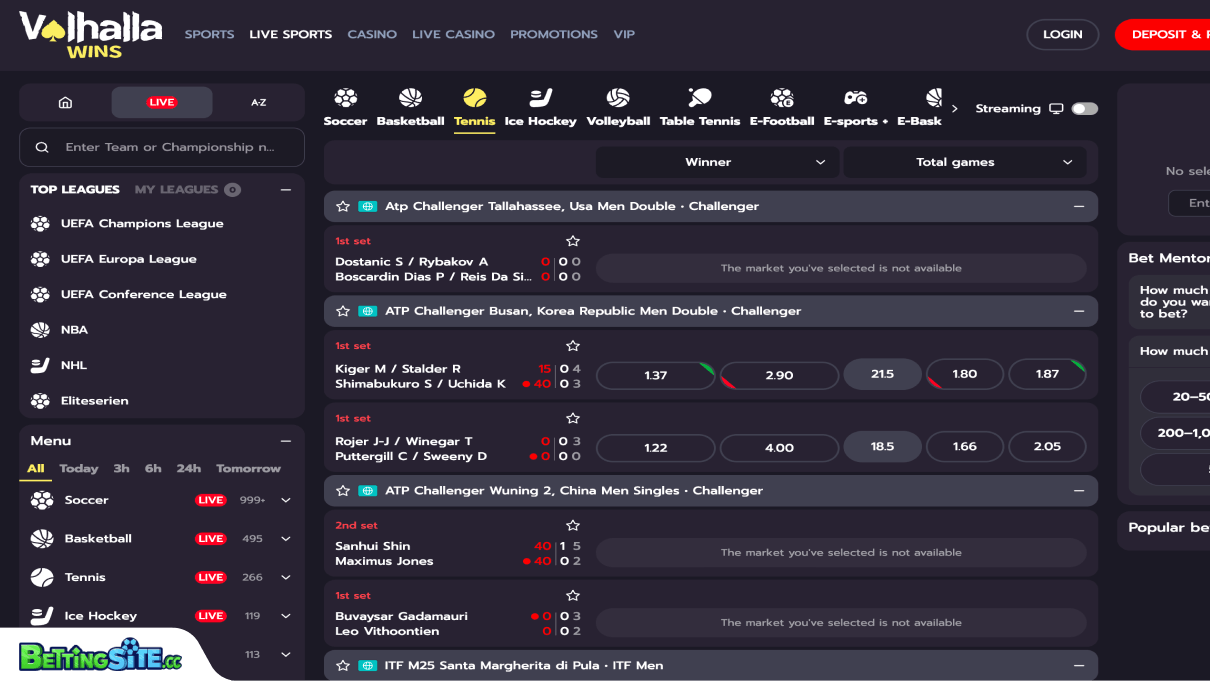Image resolution: width=1210 pixels, height=681 pixels.
Task: Click the LOGIN button
Action: [1062, 34]
